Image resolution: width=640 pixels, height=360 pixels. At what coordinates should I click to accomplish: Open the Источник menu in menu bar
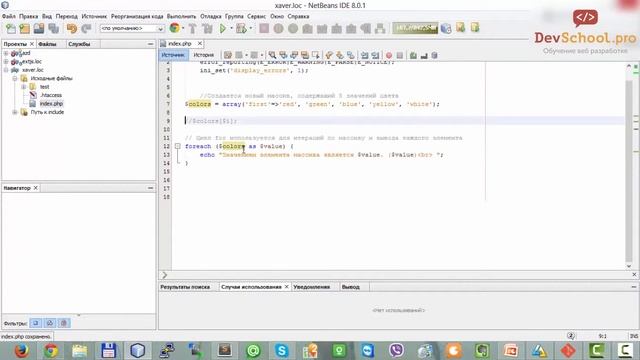coord(94,16)
